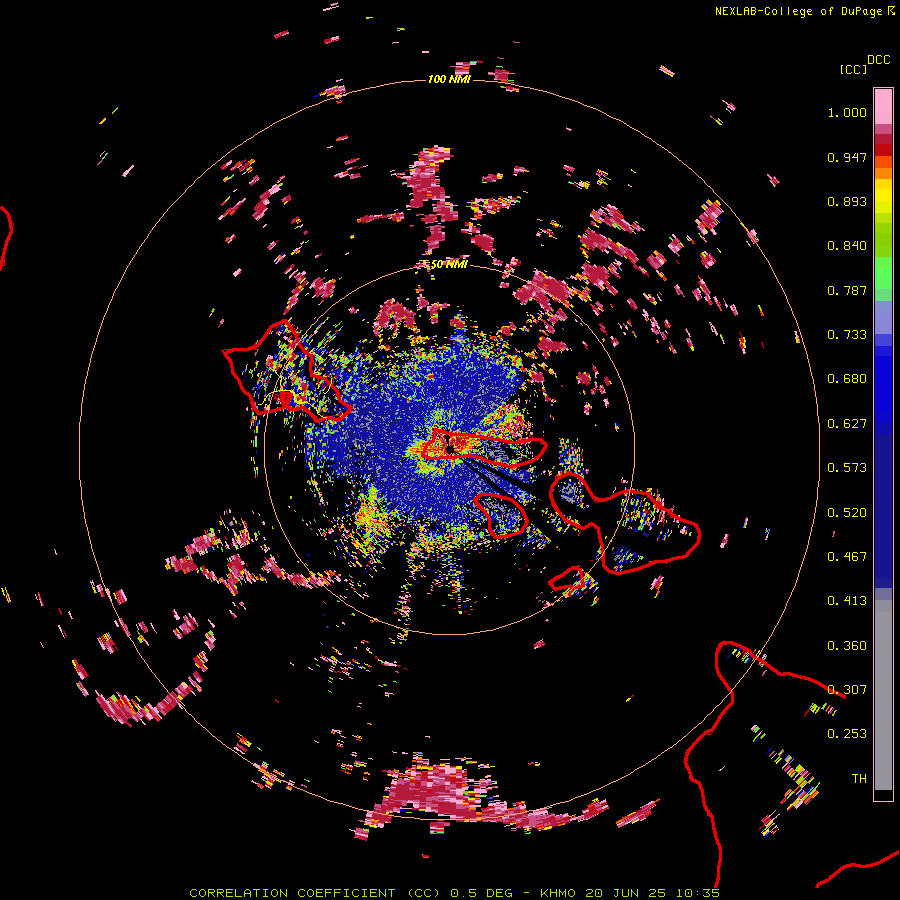Click the 0.787 legend value
The width and height of the screenshot is (900, 900).
(847, 290)
